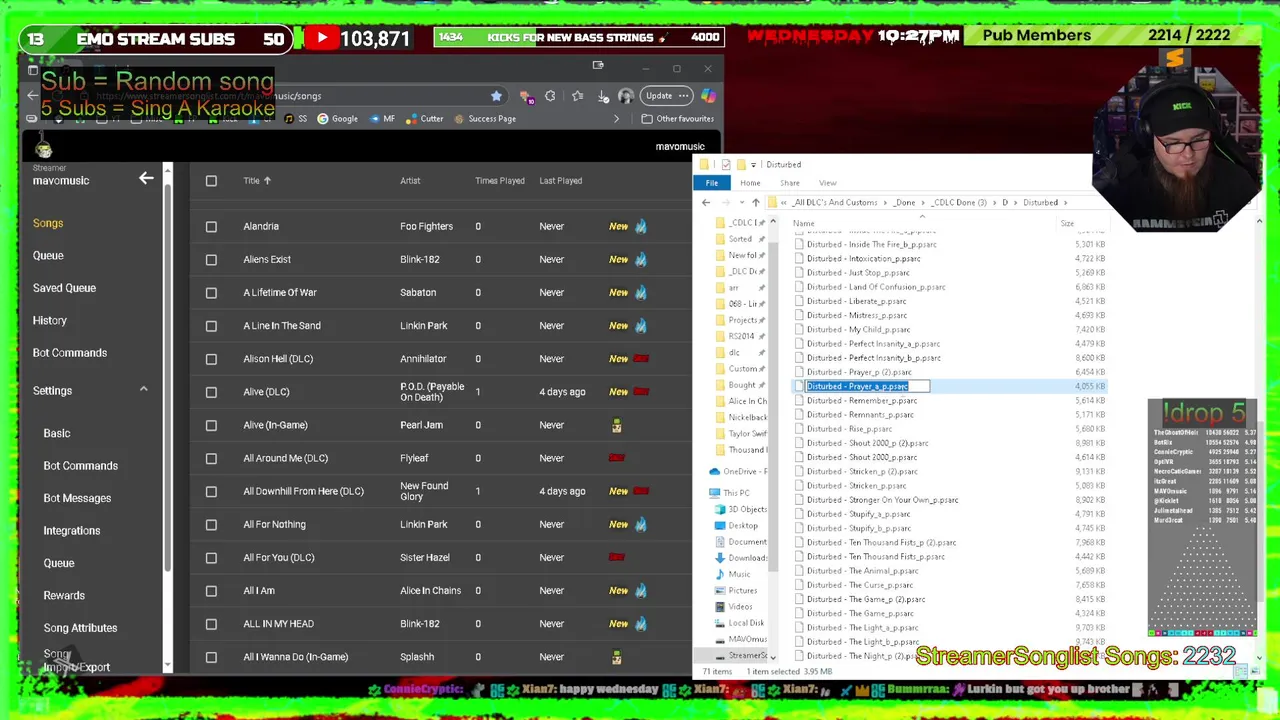Image resolution: width=1280 pixels, height=720 pixels.
Task: Sort by Title column header
Action: 257,181
